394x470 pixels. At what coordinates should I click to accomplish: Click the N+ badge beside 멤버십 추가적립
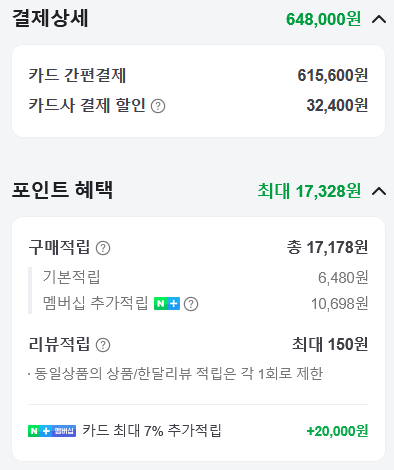(x=167, y=303)
